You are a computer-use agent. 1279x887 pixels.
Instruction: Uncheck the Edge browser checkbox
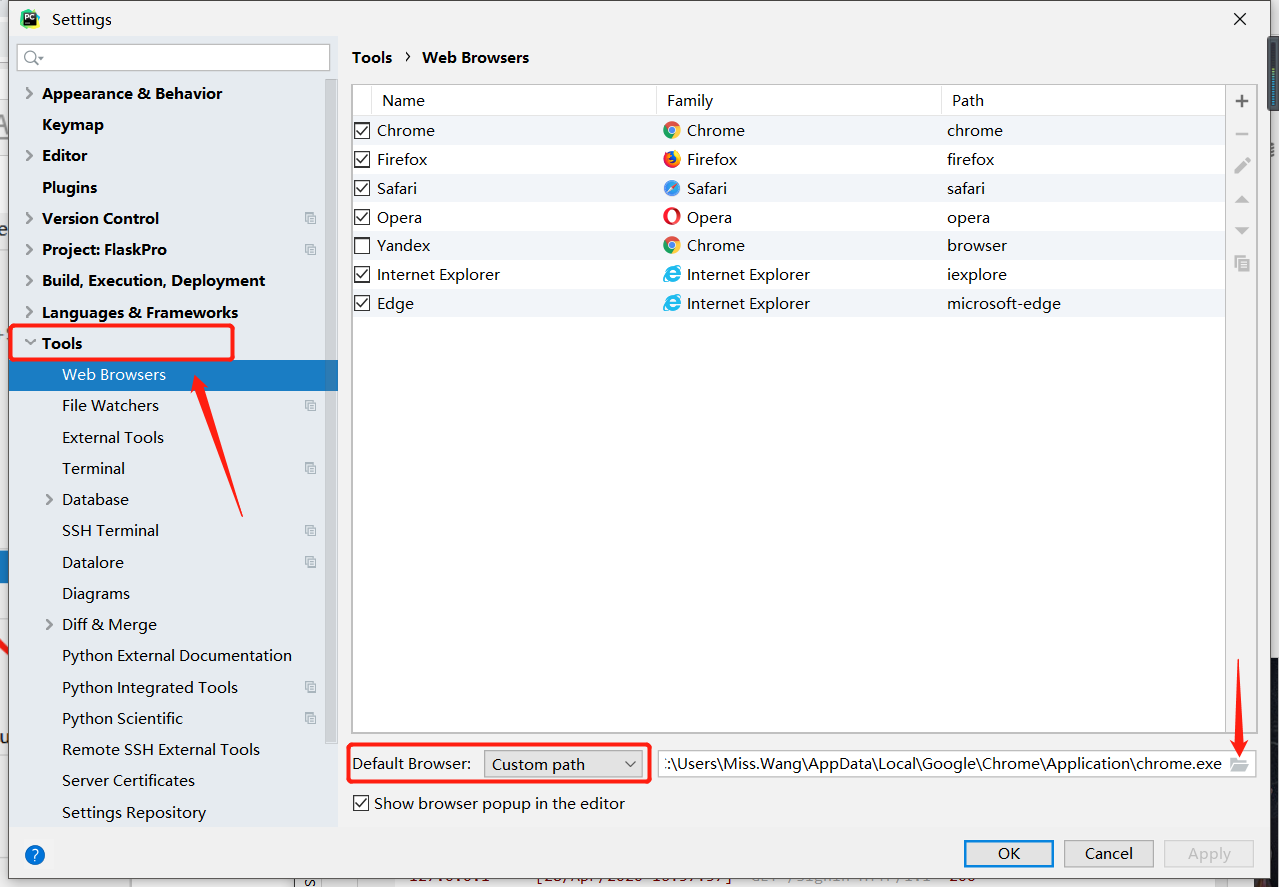pyautogui.click(x=362, y=303)
